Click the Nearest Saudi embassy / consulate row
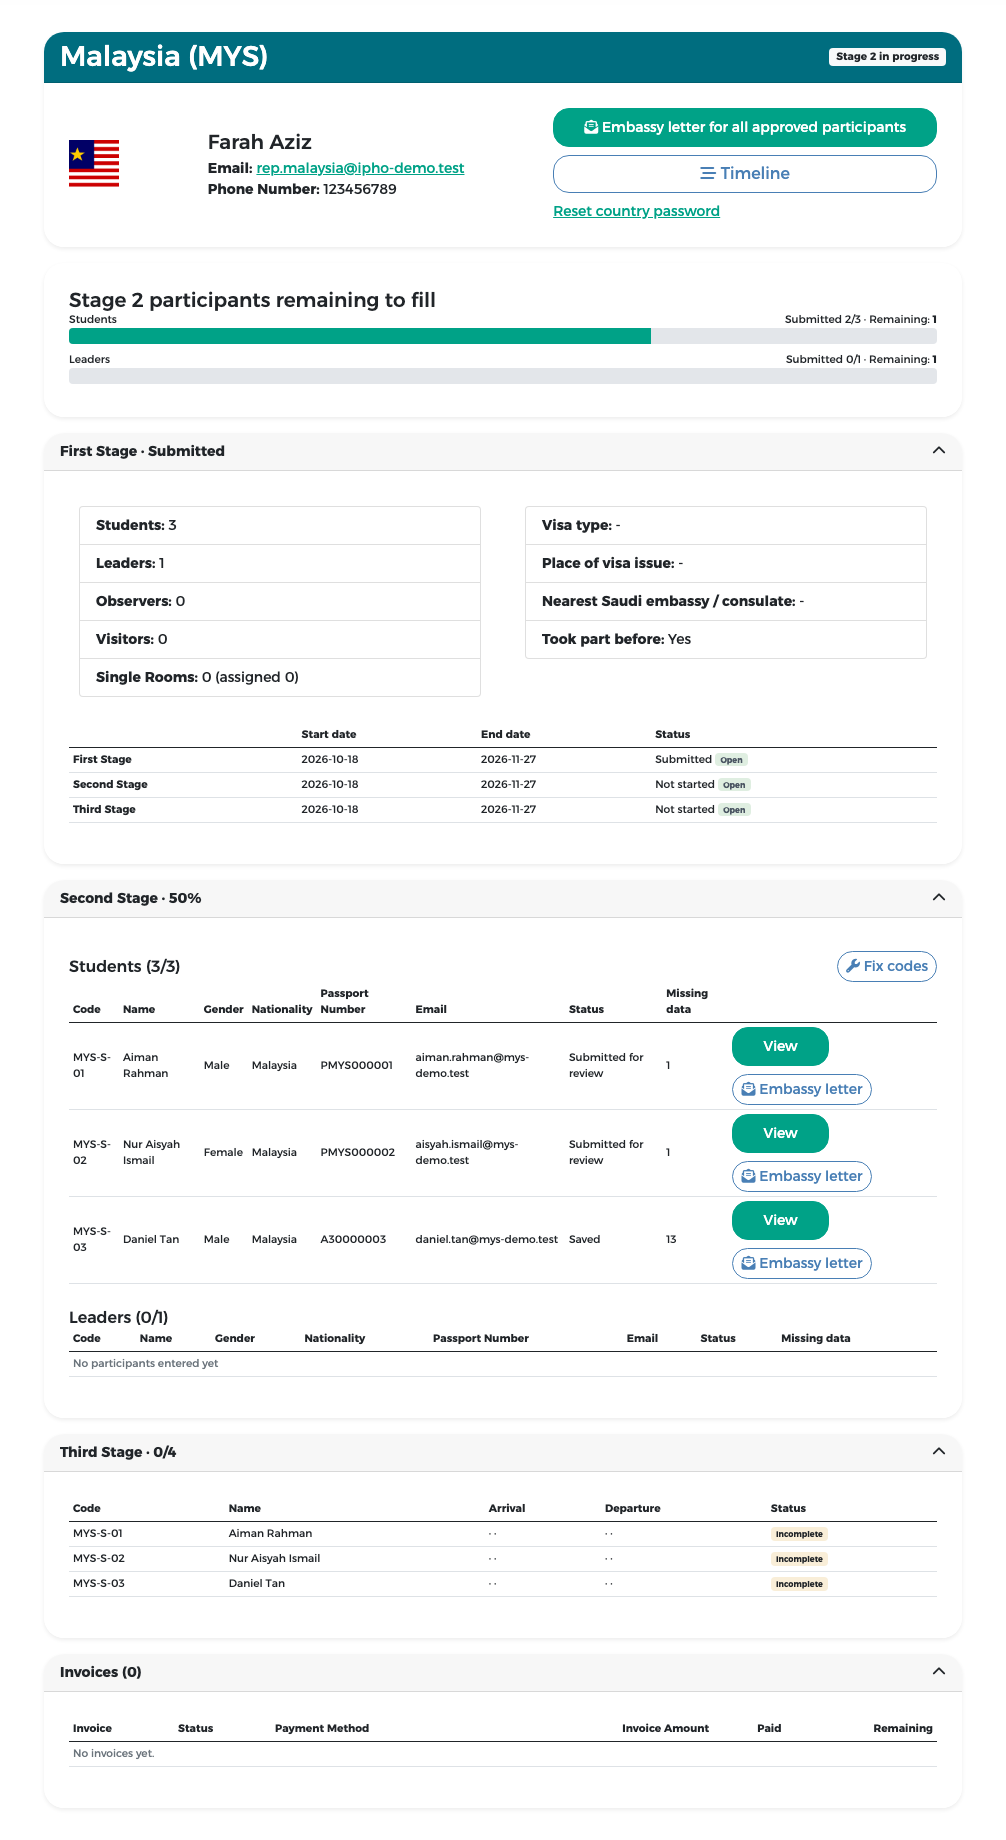Image resolution: width=1006 pixels, height=1840 pixels. coord(726,601)
